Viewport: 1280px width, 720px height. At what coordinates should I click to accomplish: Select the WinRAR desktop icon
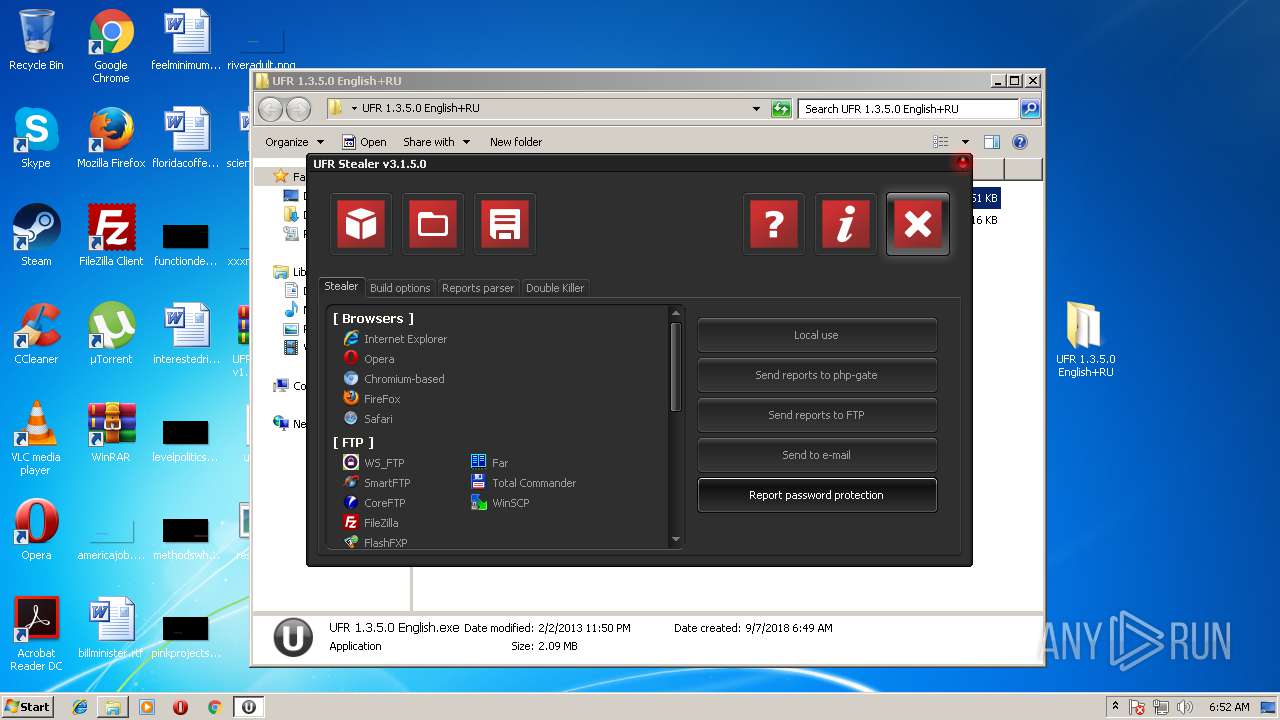click(111, 433)
